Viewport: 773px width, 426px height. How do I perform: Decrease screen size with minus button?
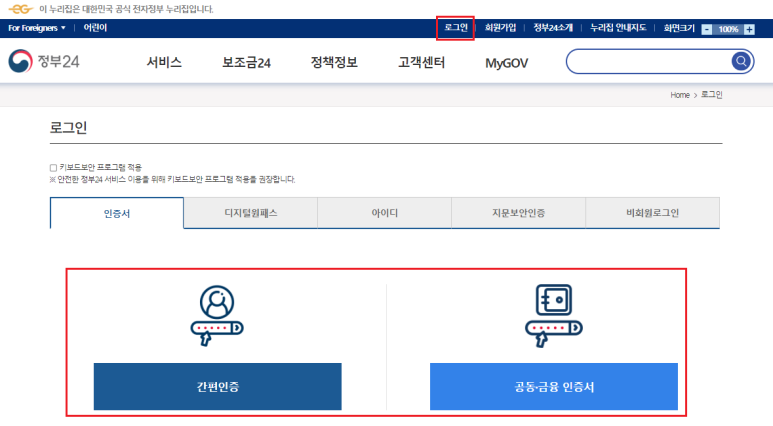(x=707, y=29)
